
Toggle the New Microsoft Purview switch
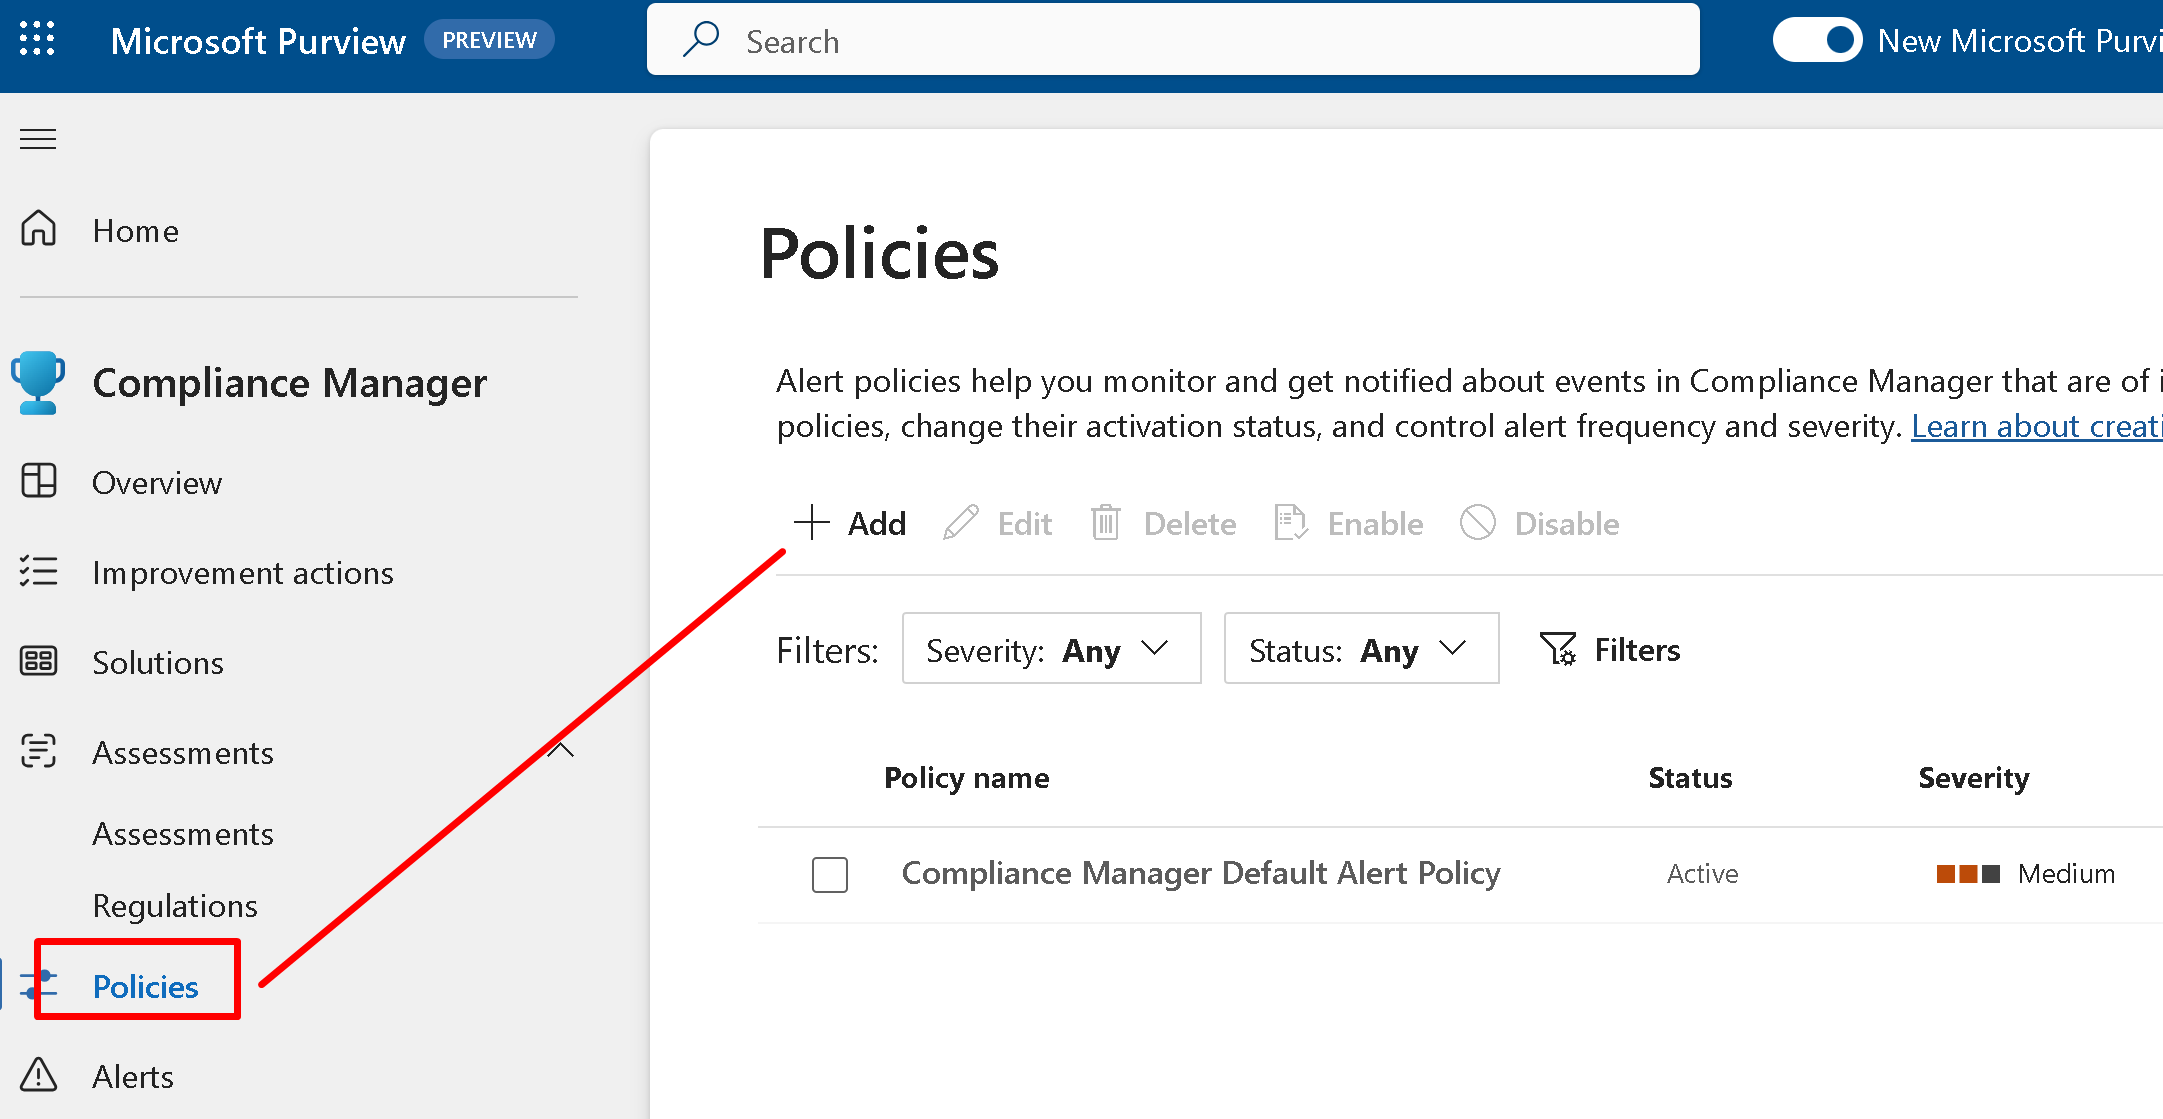pos(1817,40)
